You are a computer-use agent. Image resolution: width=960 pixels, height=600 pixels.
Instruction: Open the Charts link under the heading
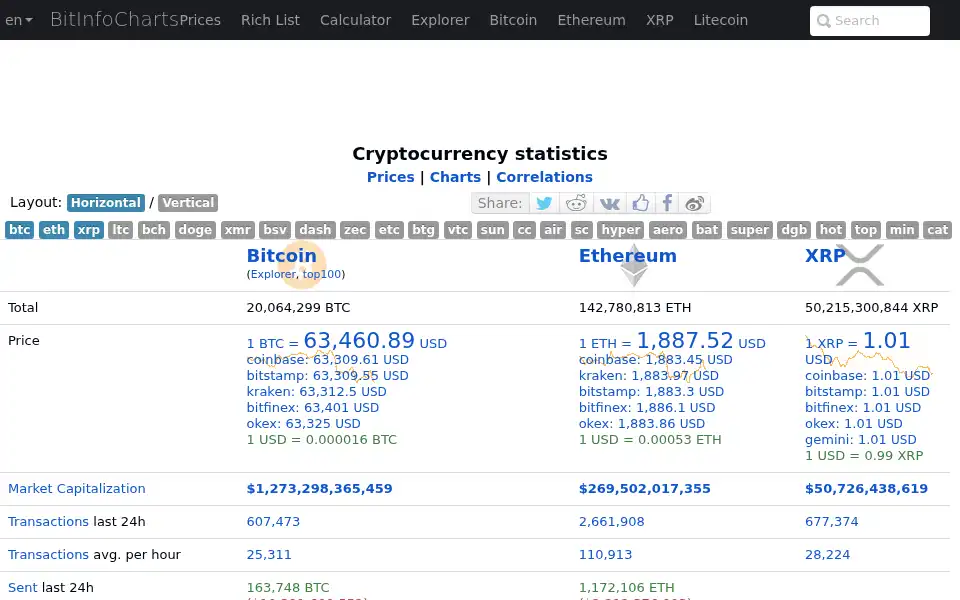(x=456, y=177)
